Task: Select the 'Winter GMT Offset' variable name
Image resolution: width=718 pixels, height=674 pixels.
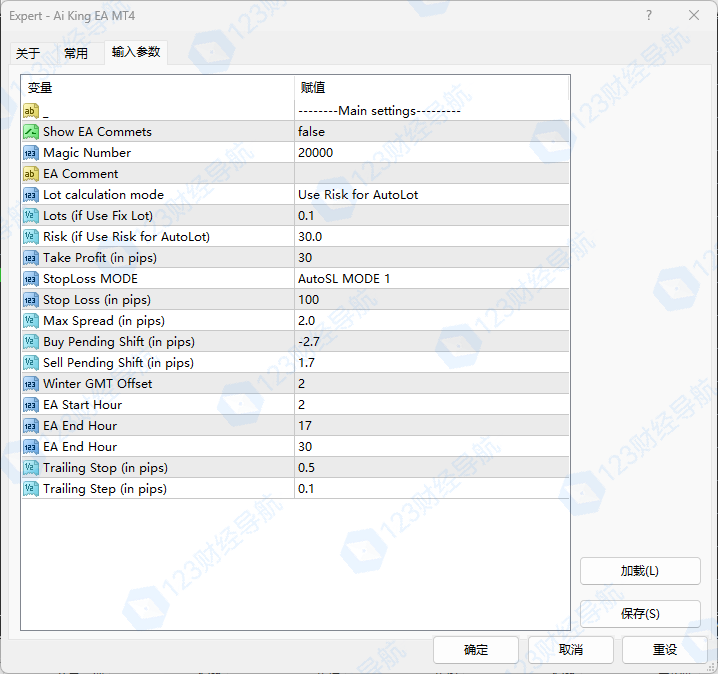Action: pos(98,384)
